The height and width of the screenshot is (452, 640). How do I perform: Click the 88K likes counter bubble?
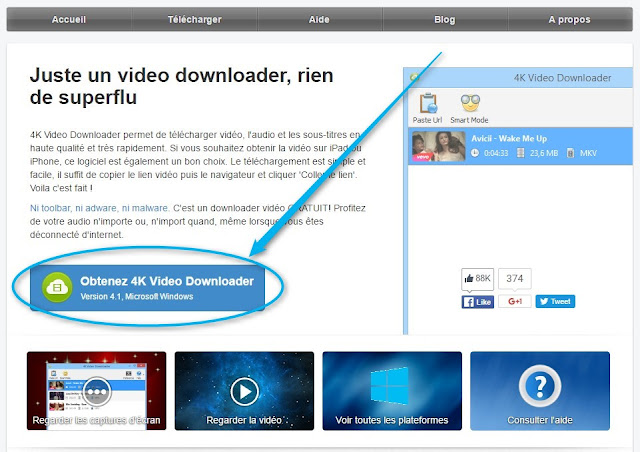[478, 279]
